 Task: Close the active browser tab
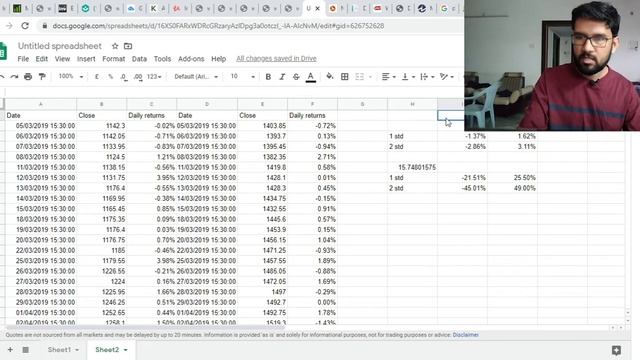point(318,8)
